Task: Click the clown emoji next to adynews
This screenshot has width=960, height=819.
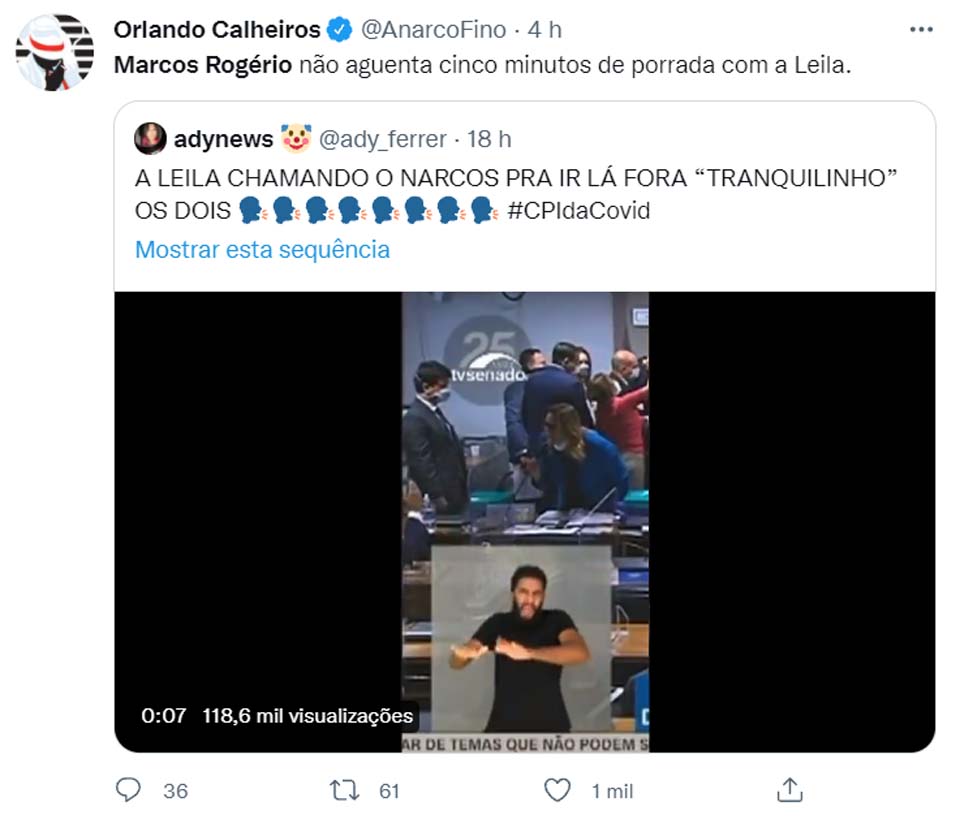Action: coord(296,138)
